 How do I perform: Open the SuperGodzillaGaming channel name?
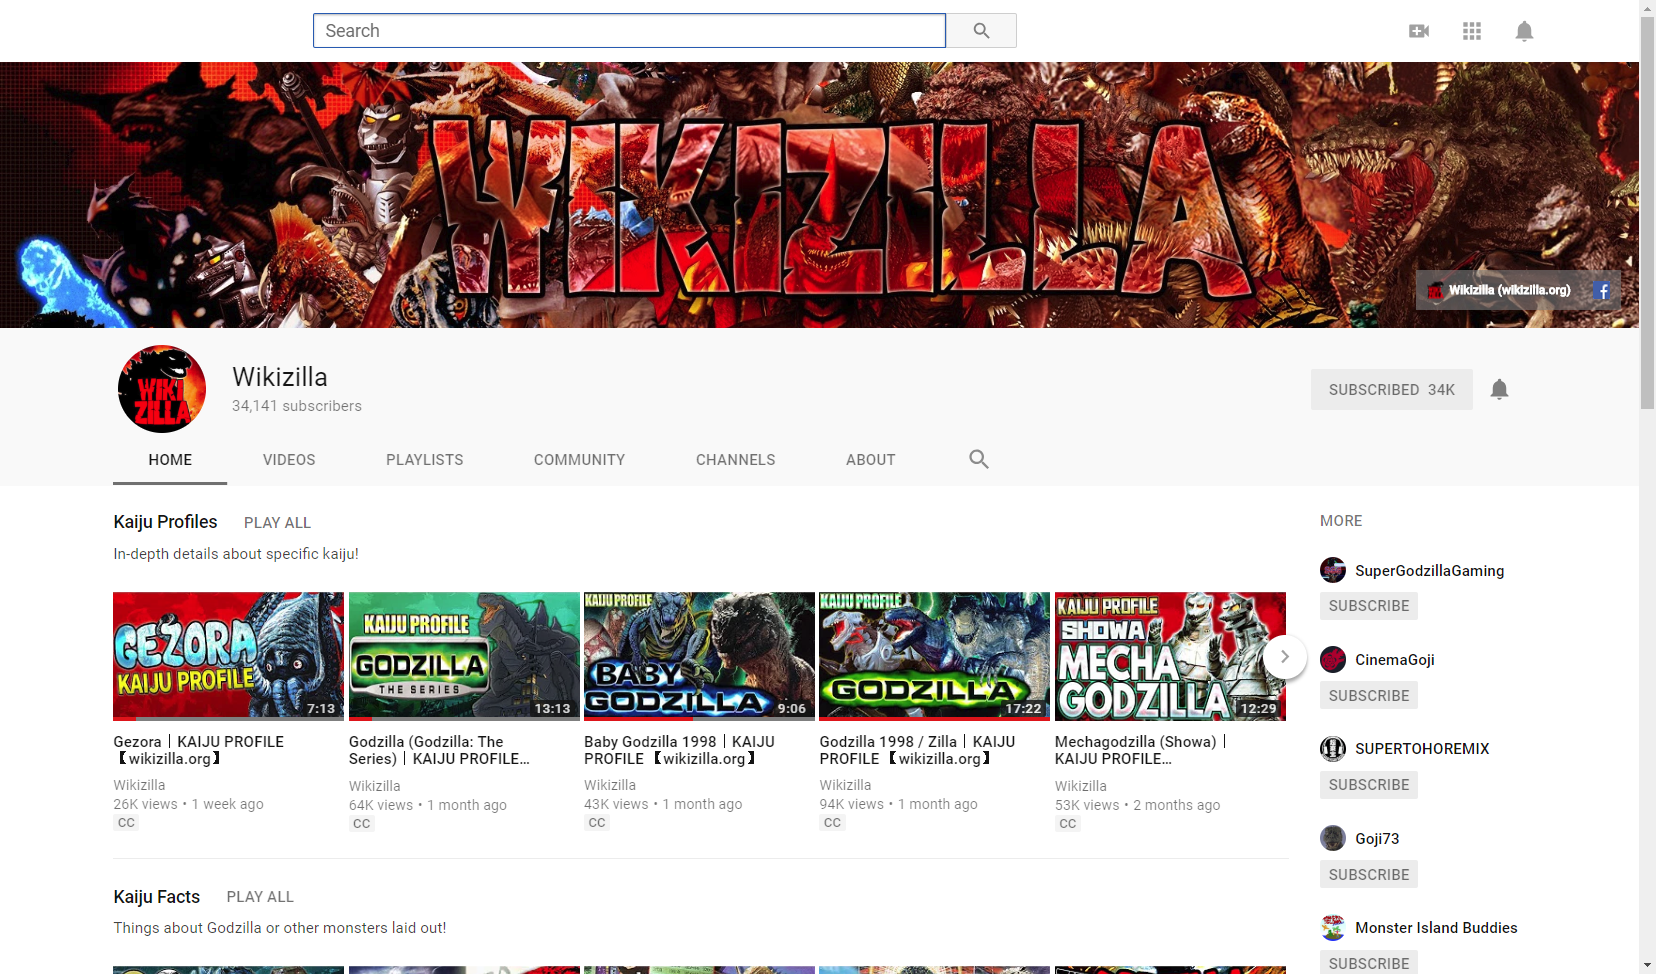1430,570
